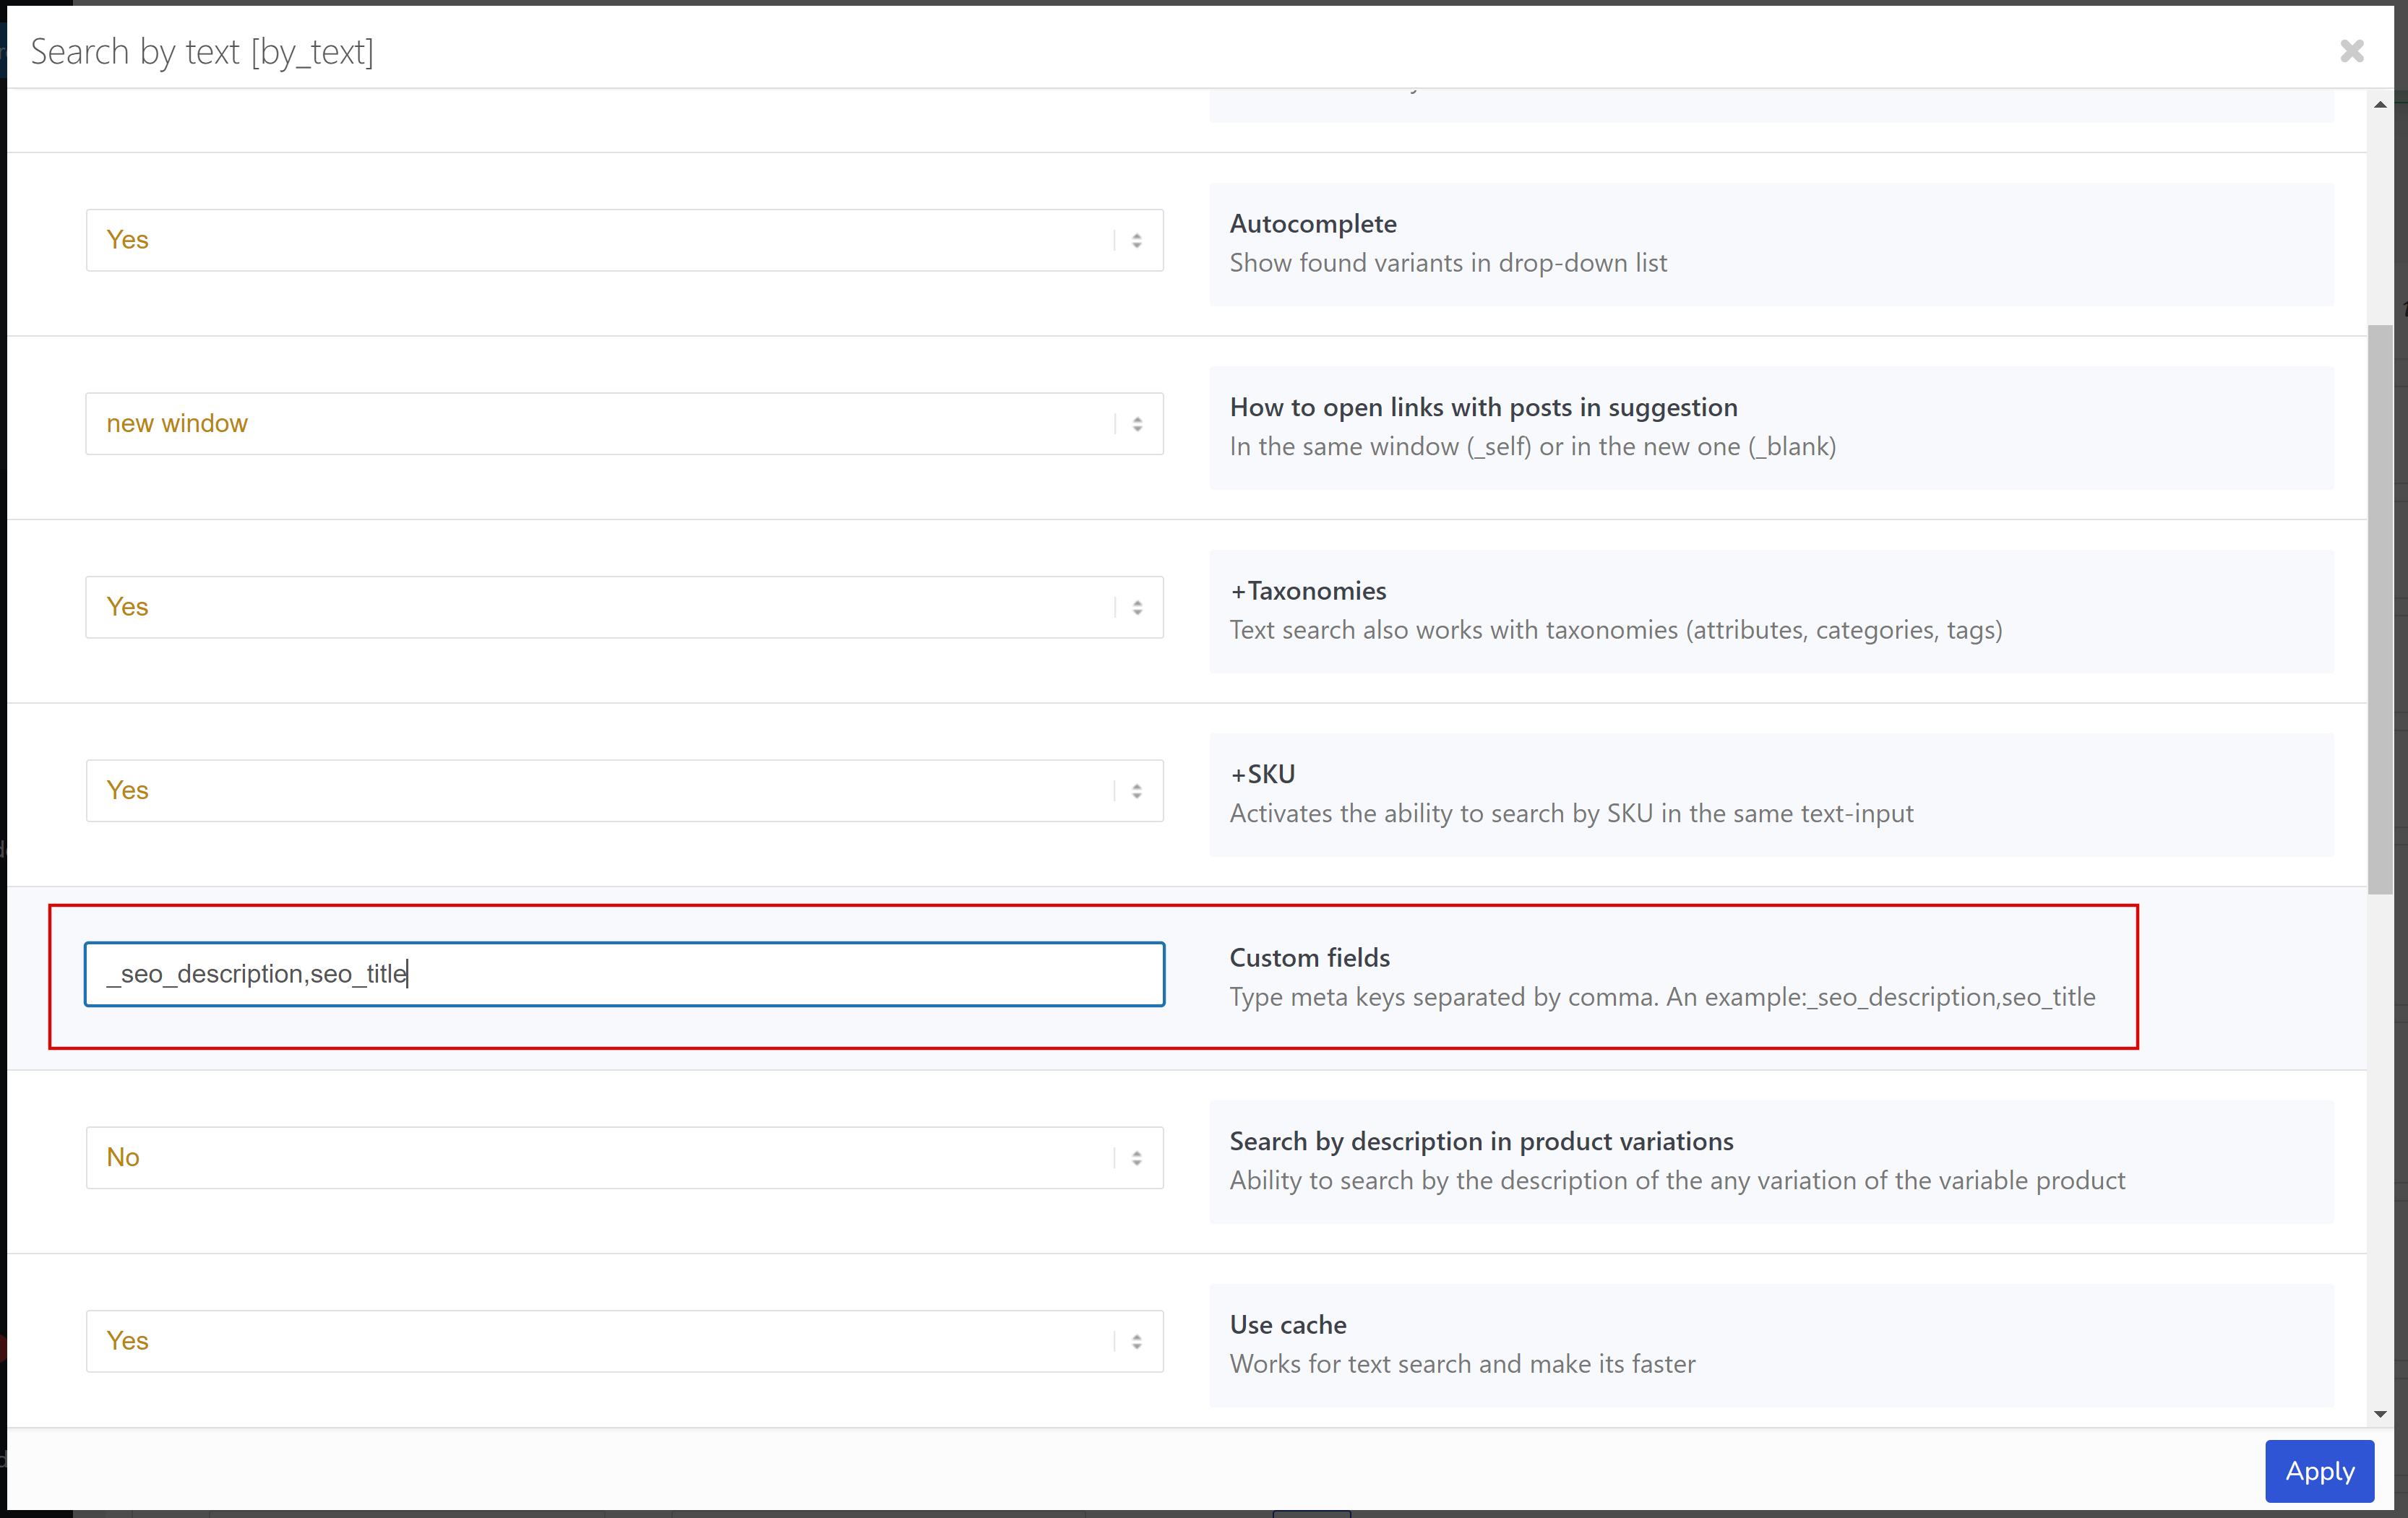Click the scrollbar up arrow
Screen dimensions: 2408x1518
pos(2380,104)
